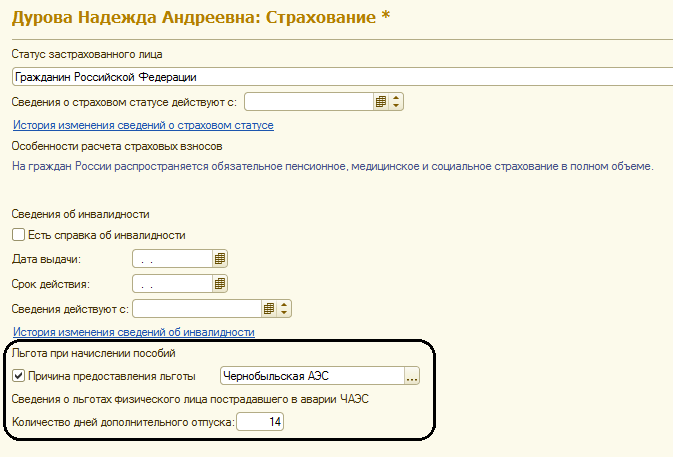Click additional vacation days field showing 14
673x457 pixels.
[x=260, y=422]
